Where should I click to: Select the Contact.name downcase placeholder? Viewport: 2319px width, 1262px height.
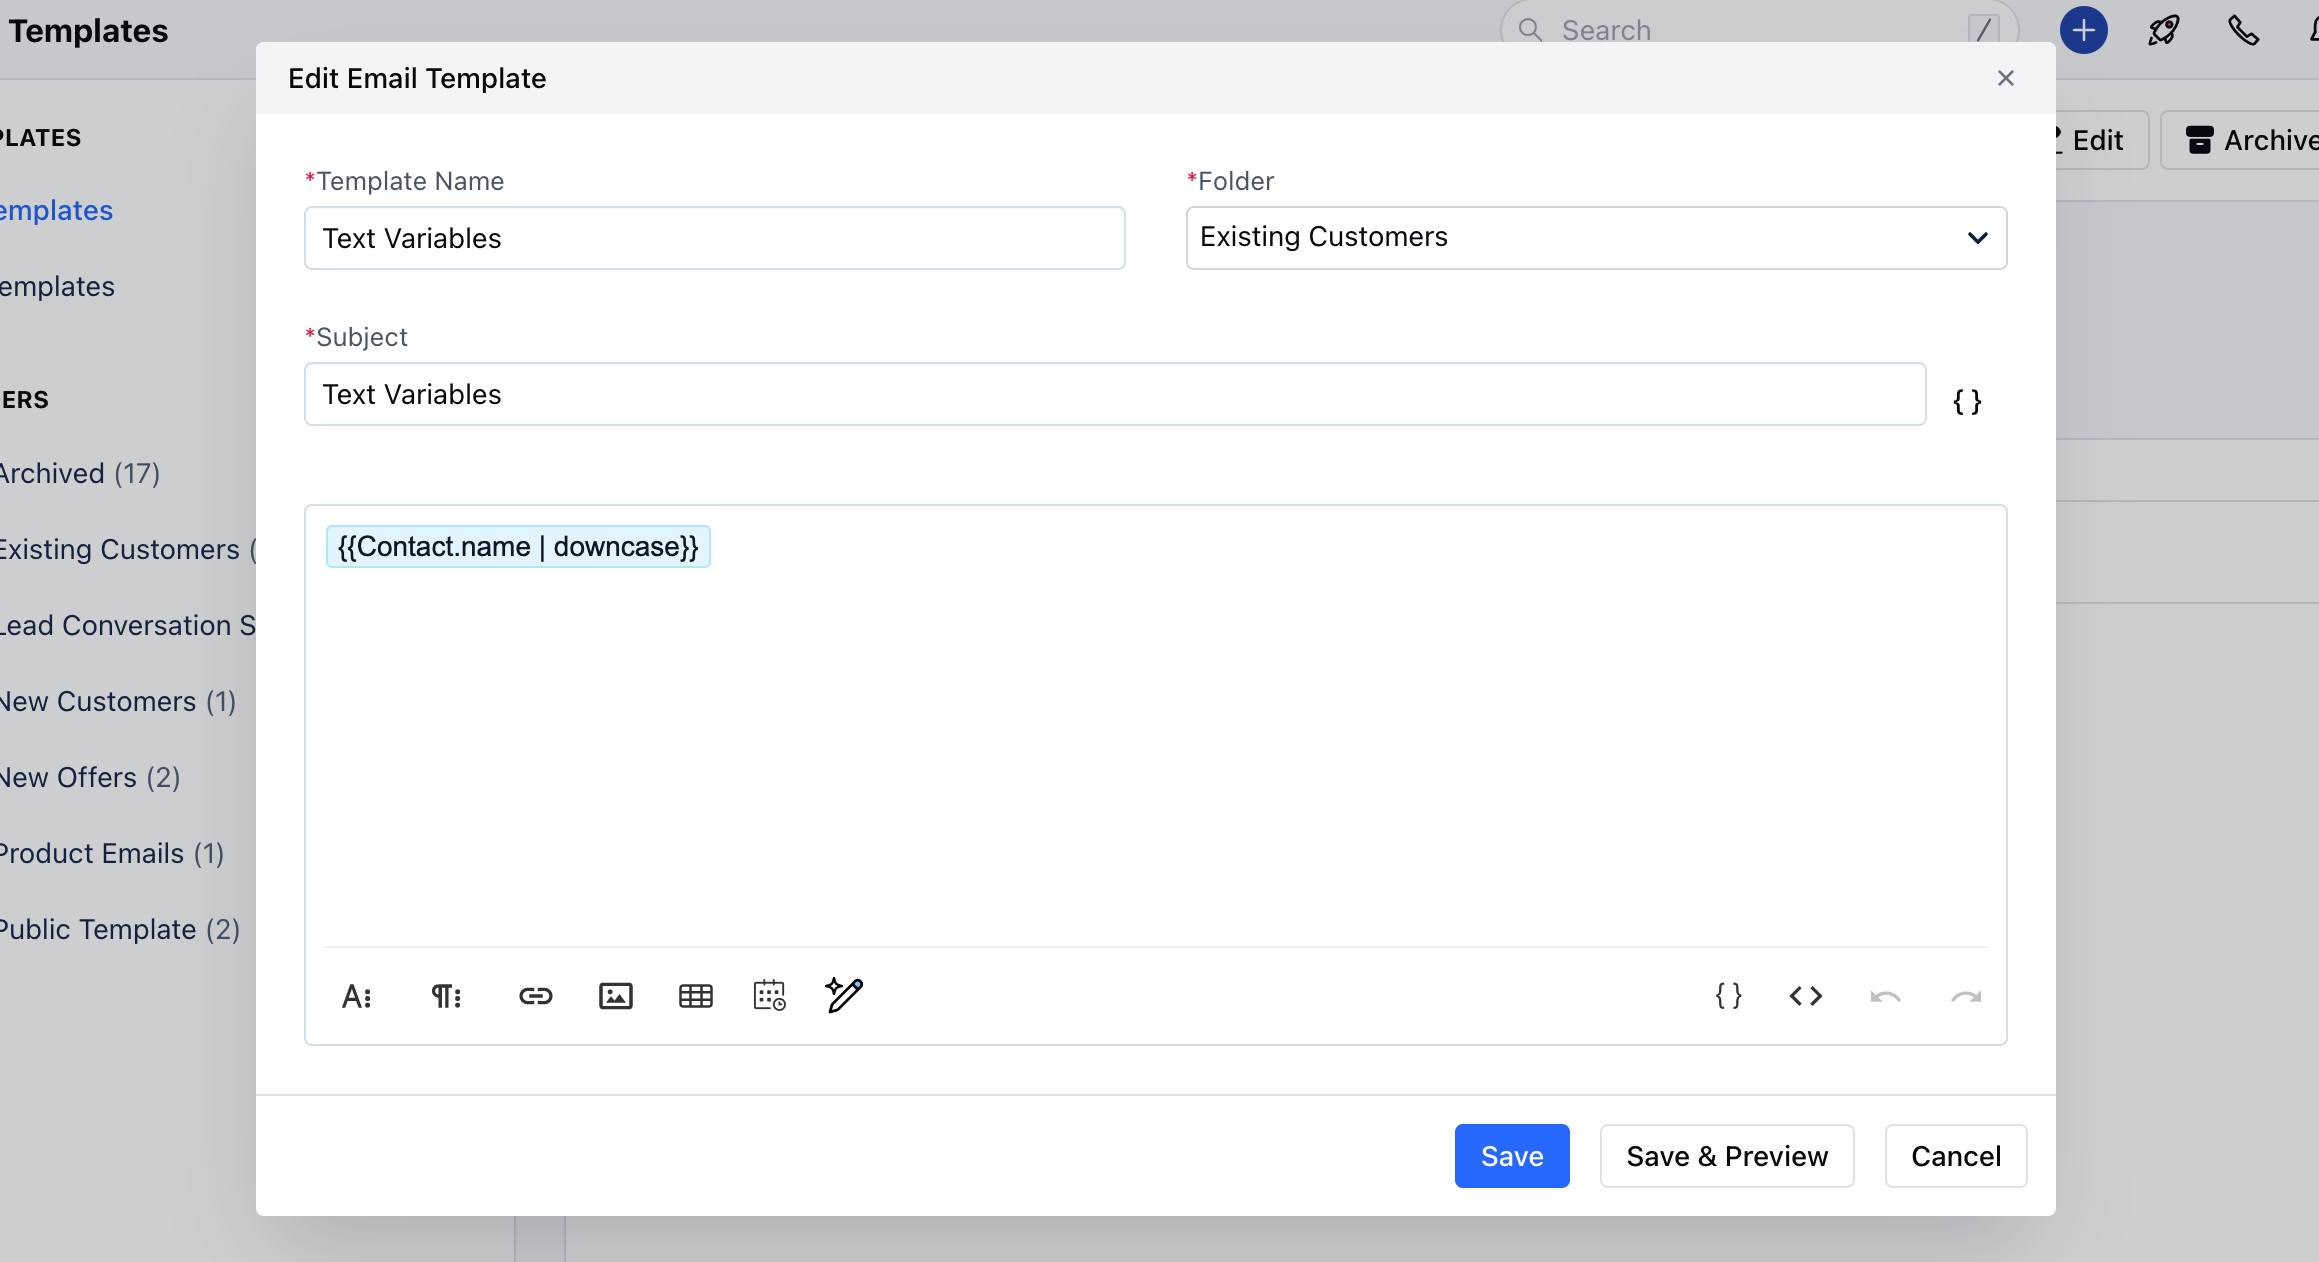pyautogui.click(x=518, y=547)
